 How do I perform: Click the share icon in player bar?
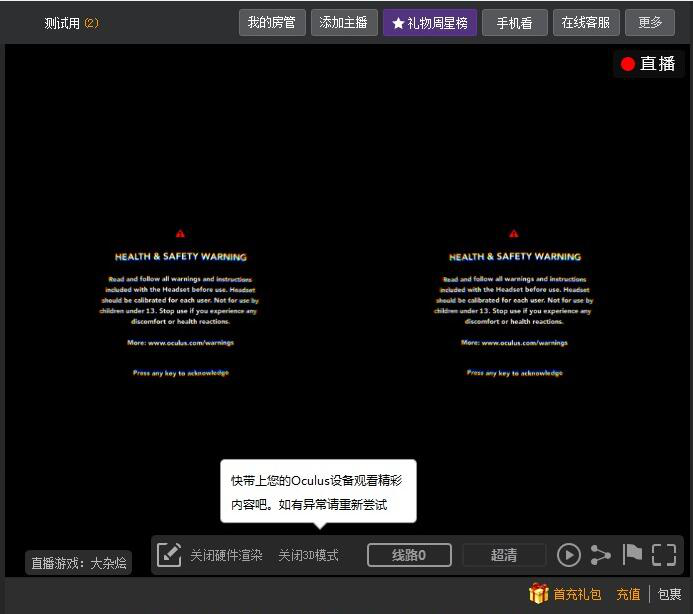tap(601, 555)
